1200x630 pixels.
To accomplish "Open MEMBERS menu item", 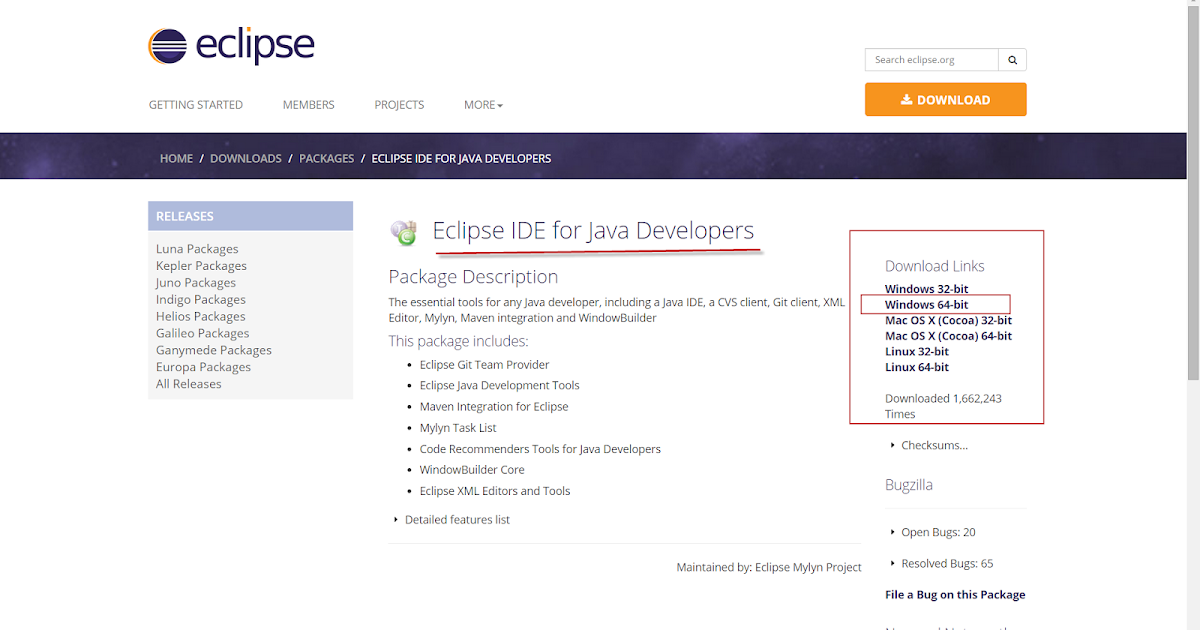I will click(x=308, y=105).
